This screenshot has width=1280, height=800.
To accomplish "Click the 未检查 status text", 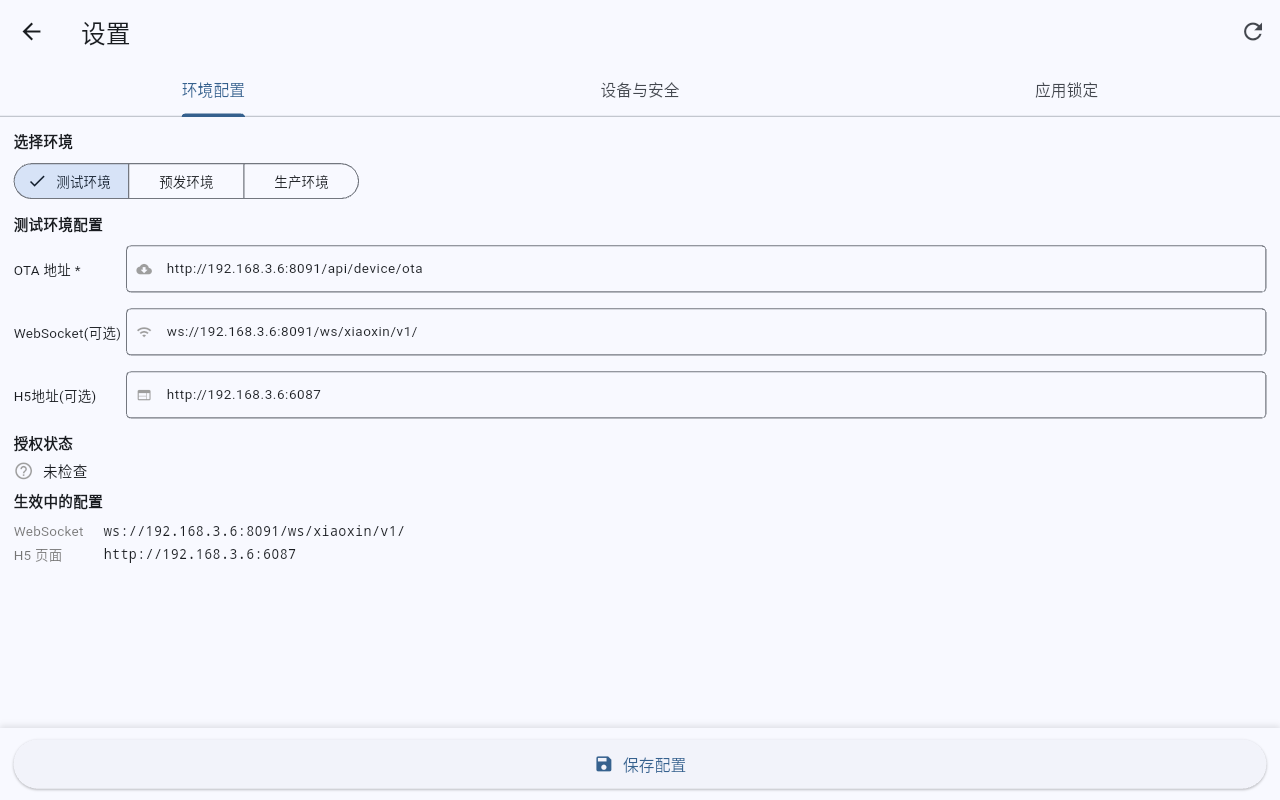I will pos(65,471).
